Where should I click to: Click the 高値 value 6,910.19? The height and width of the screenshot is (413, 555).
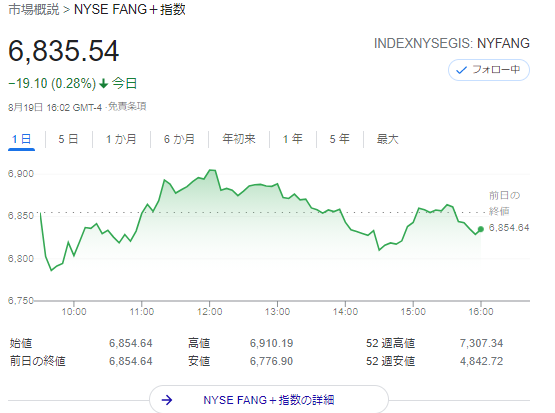click(271, 343)
